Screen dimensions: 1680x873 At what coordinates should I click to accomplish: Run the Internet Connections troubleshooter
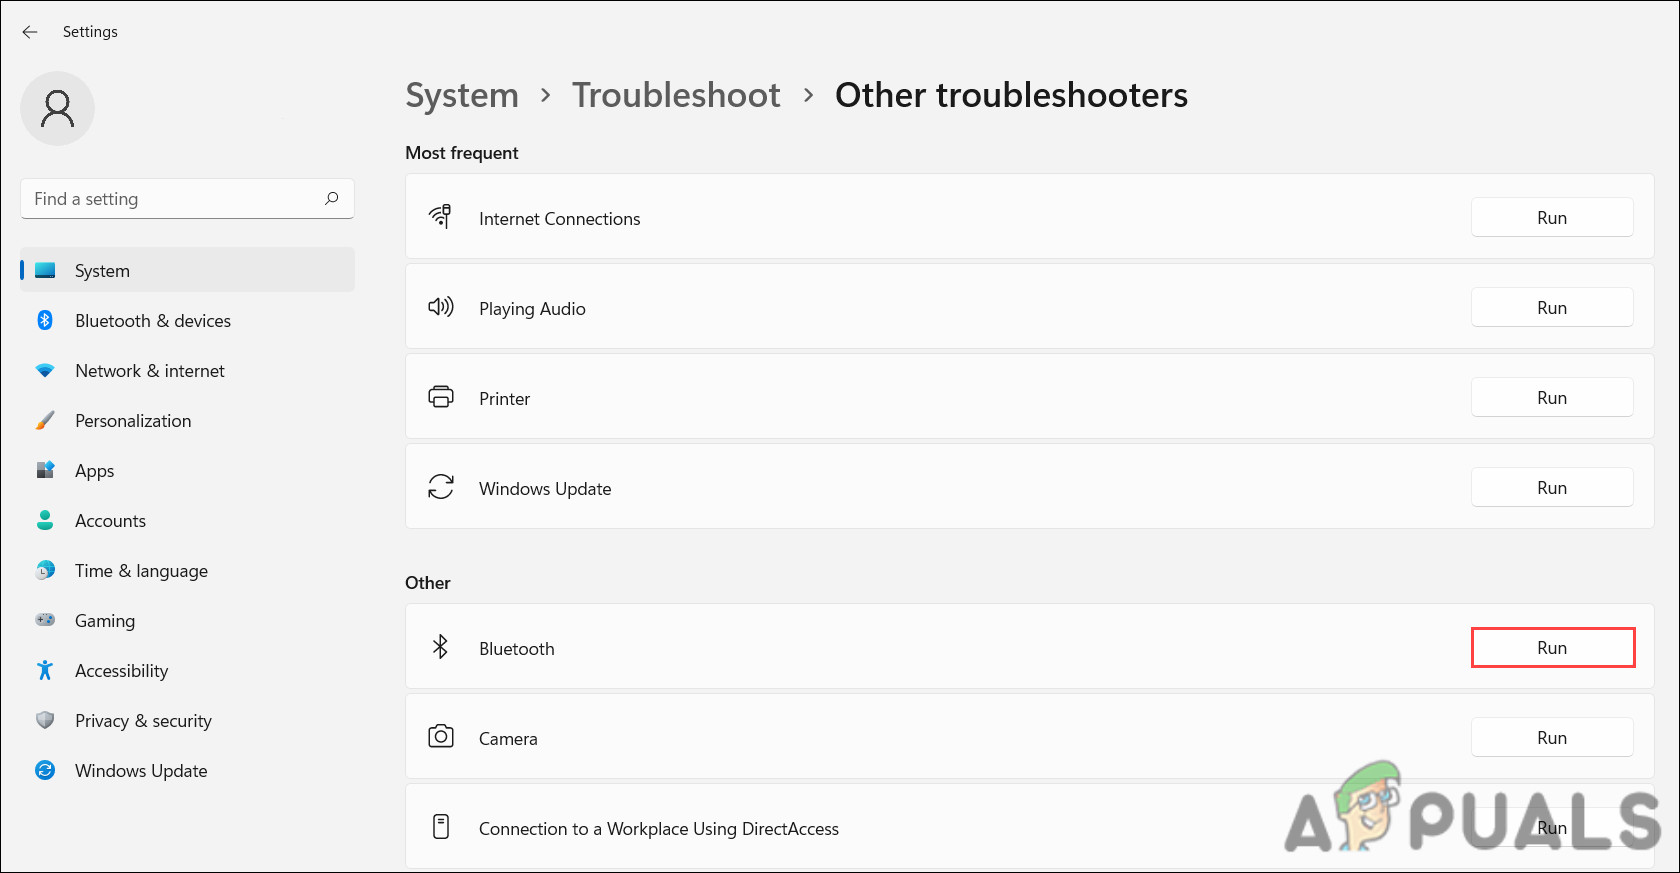(1552, 218)
